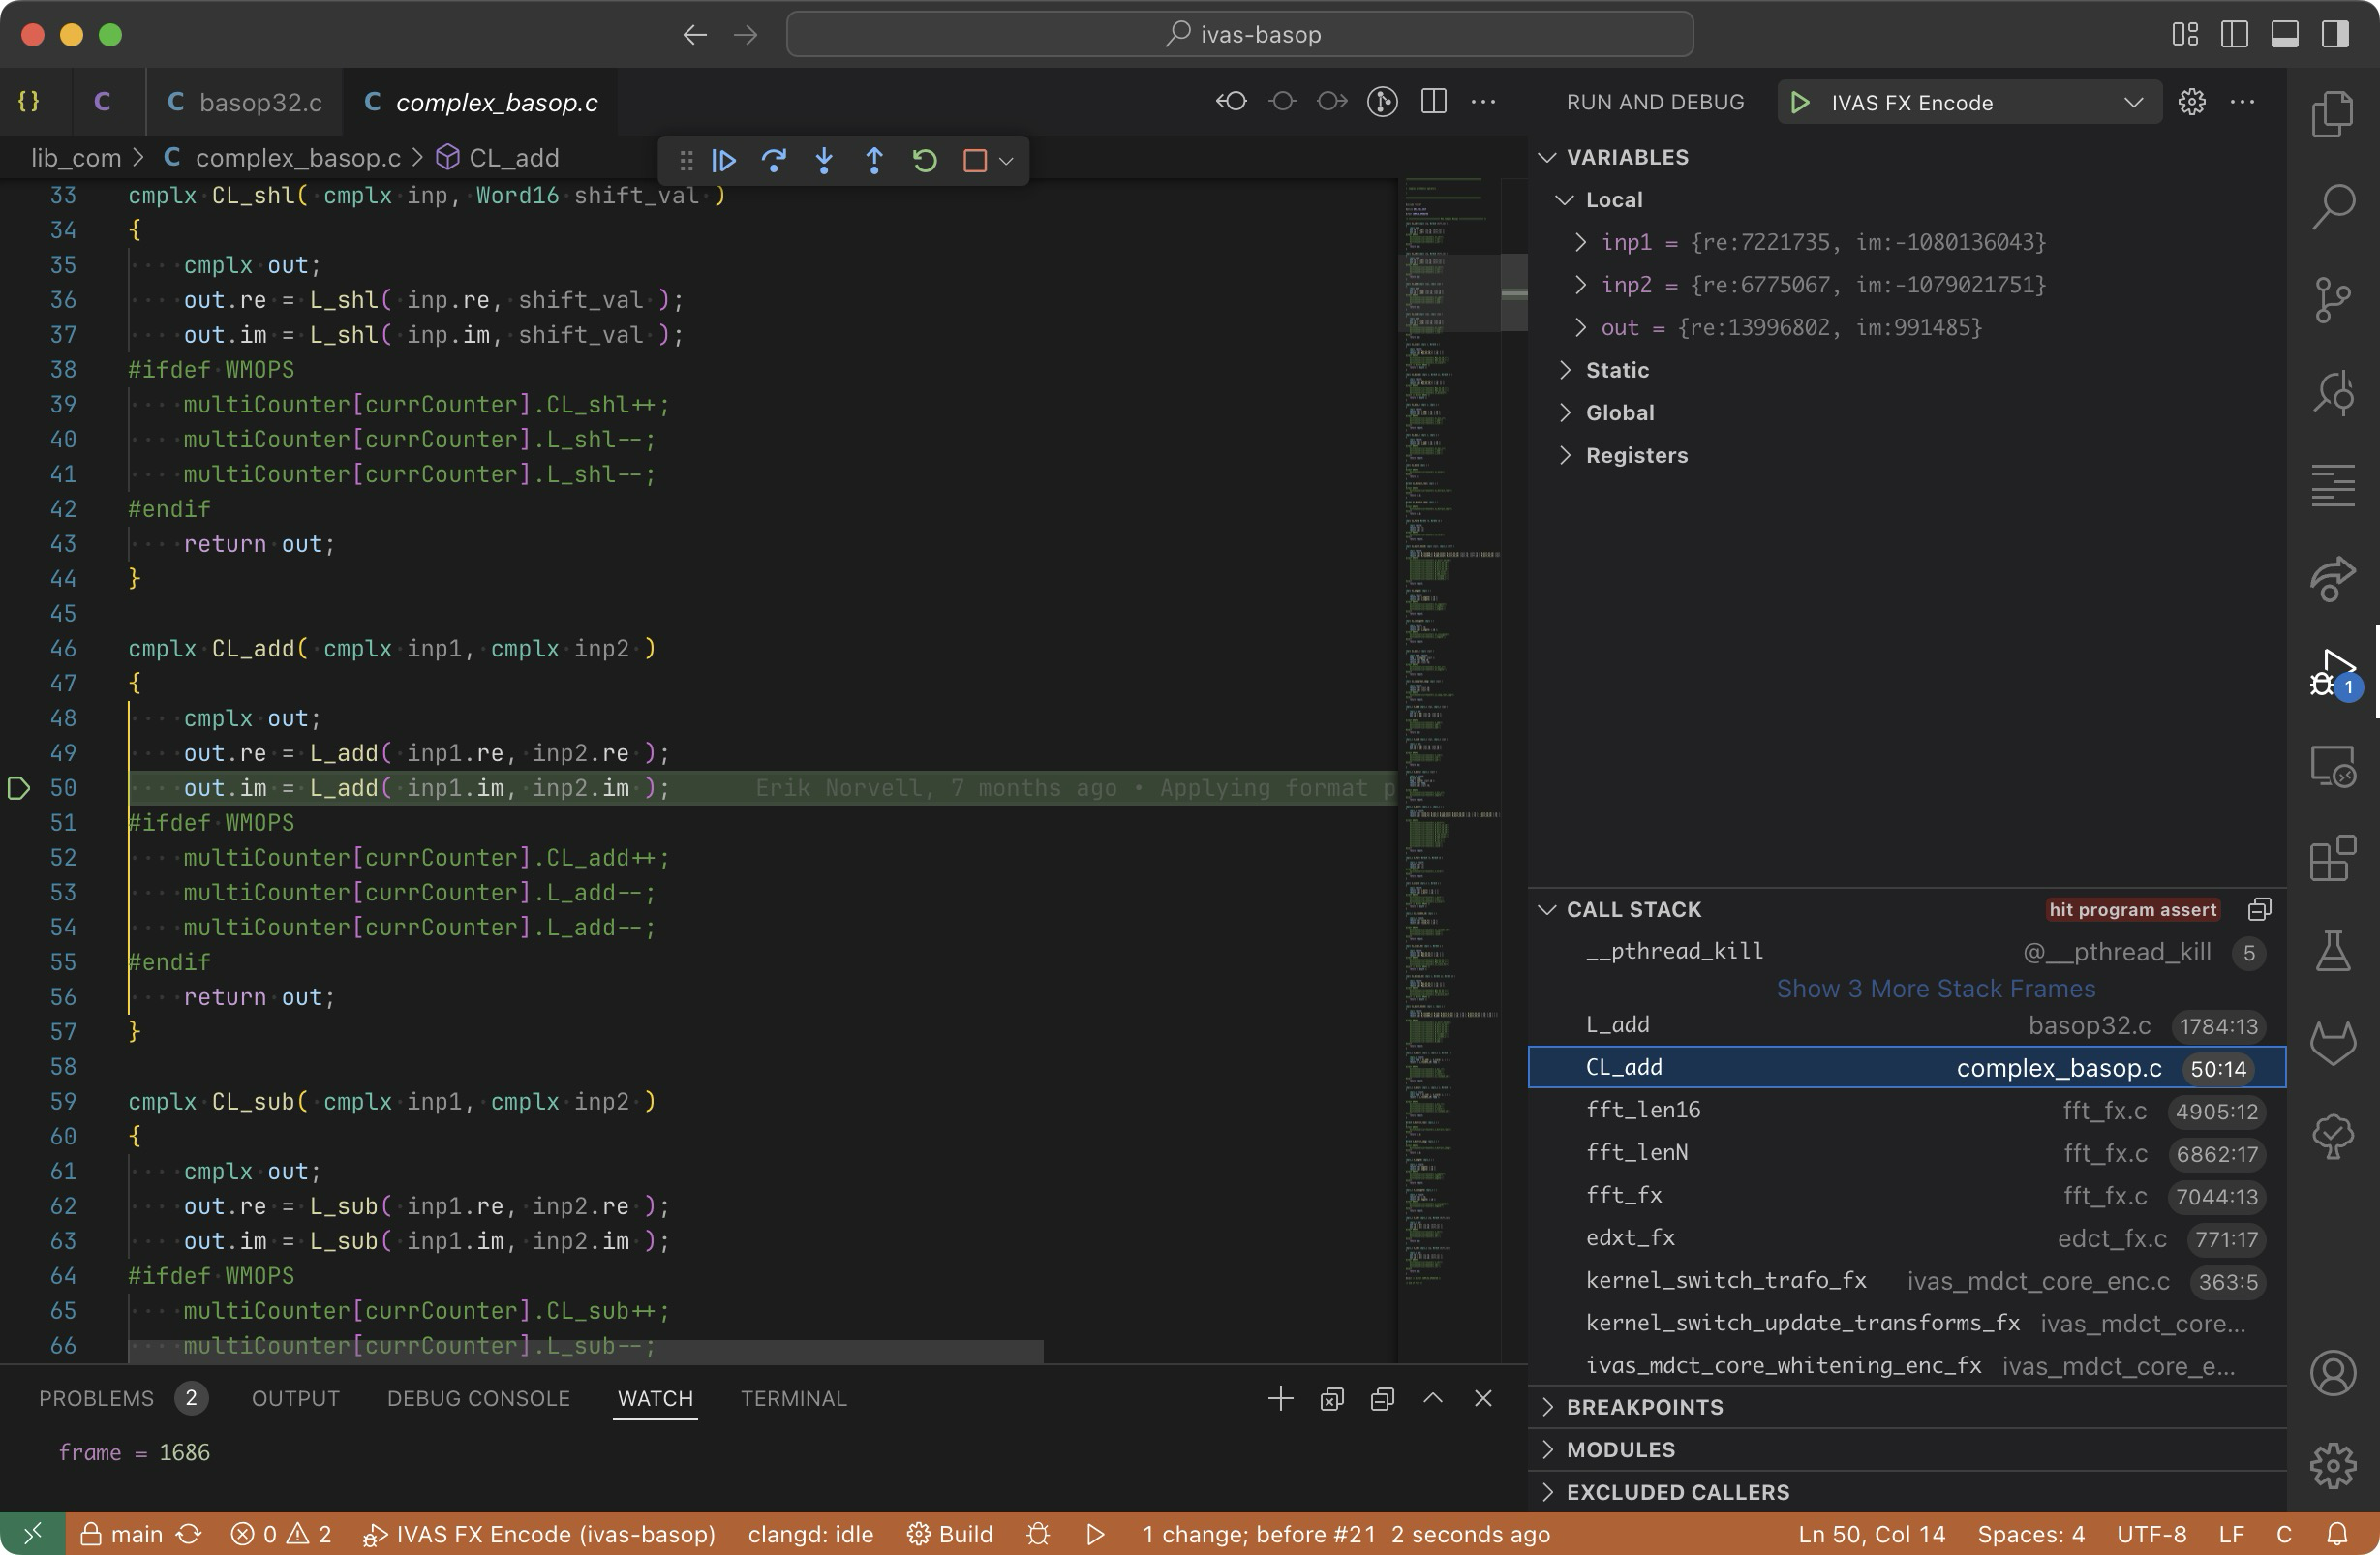Screen dimensions: 2380x1555
Task: Click the Step Into debug icon
Action: (824, 160)
